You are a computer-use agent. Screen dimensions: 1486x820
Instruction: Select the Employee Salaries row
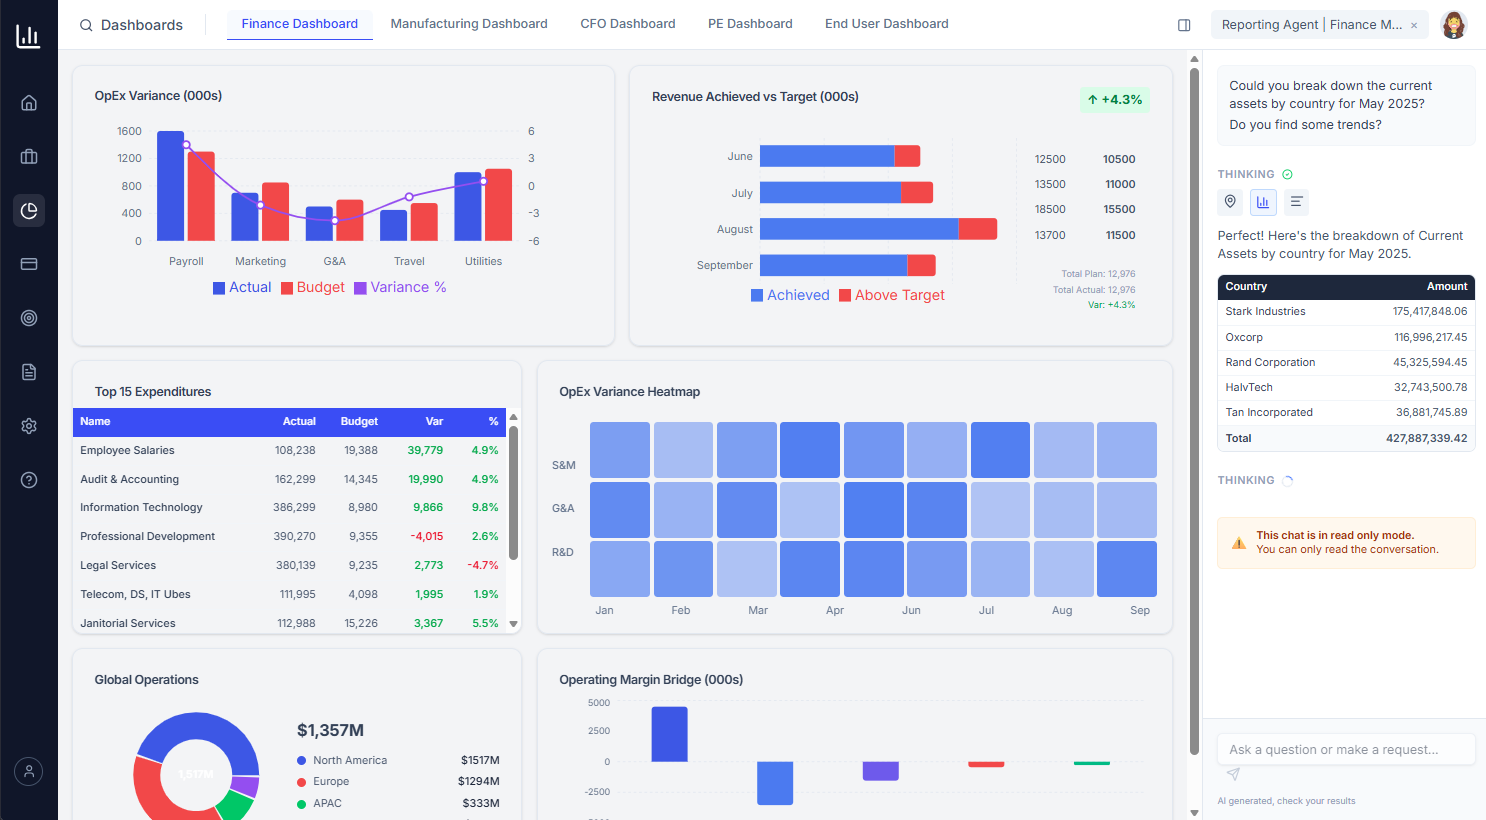[x=289, y=451]
